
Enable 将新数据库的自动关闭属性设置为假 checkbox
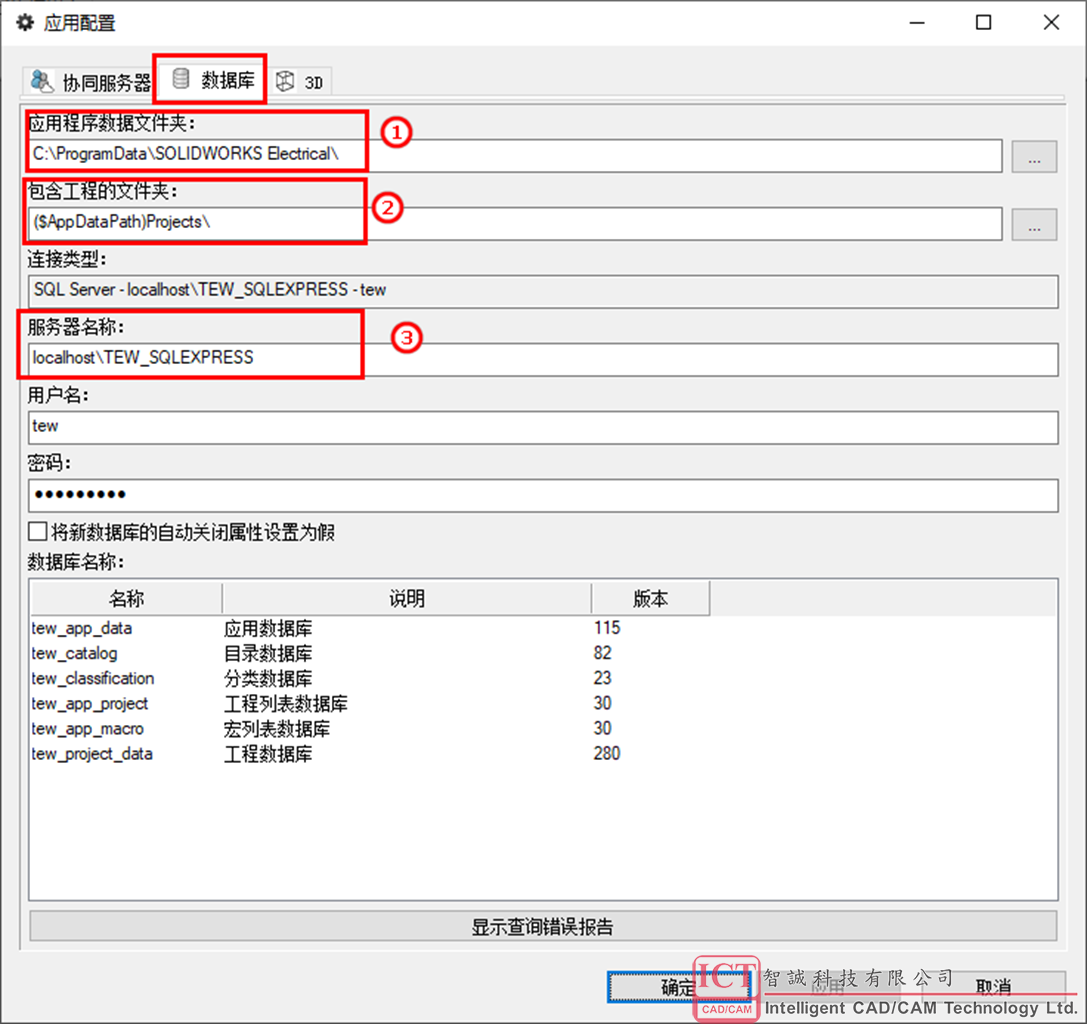coord(37,532)
